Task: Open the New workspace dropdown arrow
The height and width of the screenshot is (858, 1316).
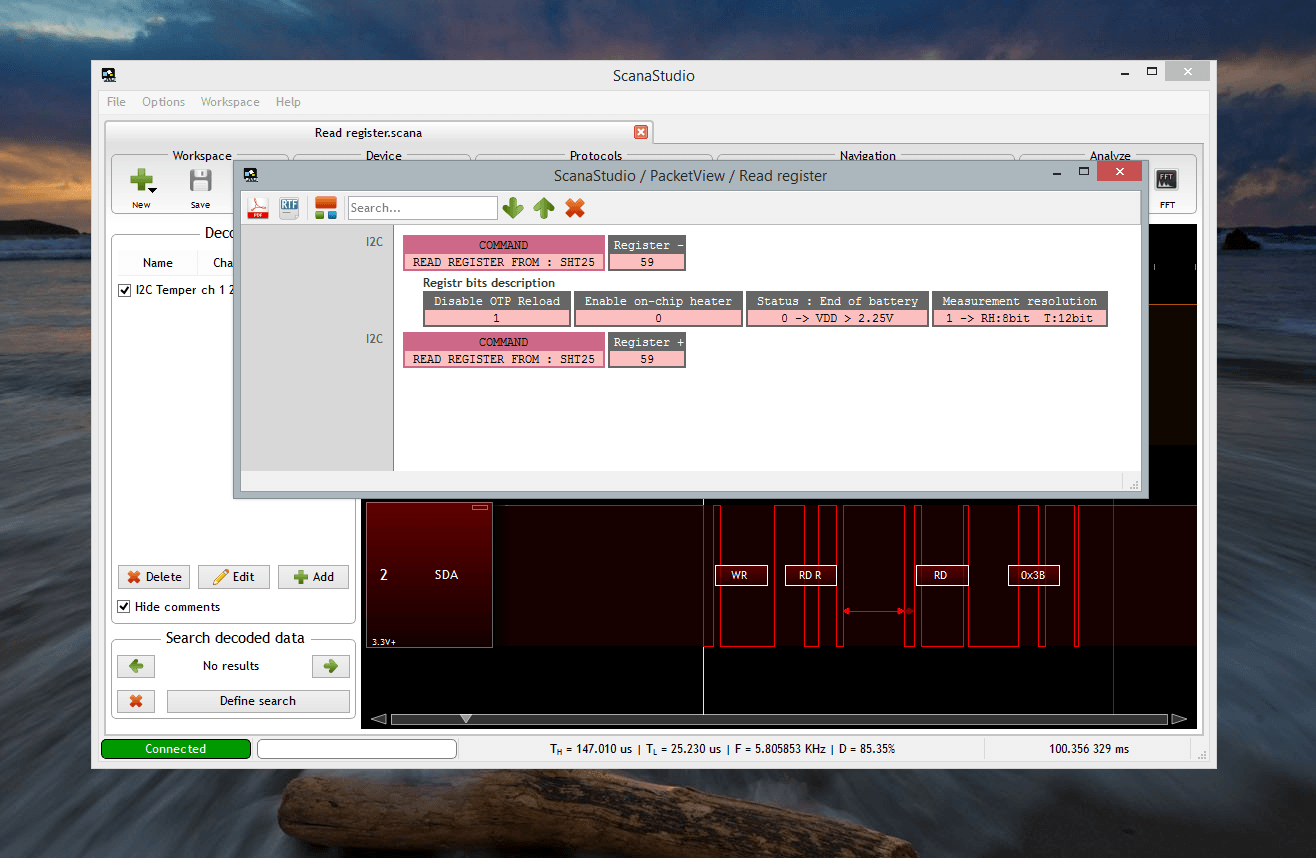Action: [x=151, y=188]
